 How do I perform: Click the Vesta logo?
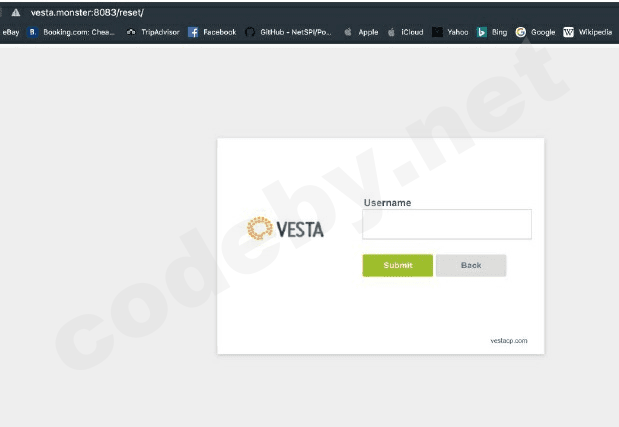point(285,228)
